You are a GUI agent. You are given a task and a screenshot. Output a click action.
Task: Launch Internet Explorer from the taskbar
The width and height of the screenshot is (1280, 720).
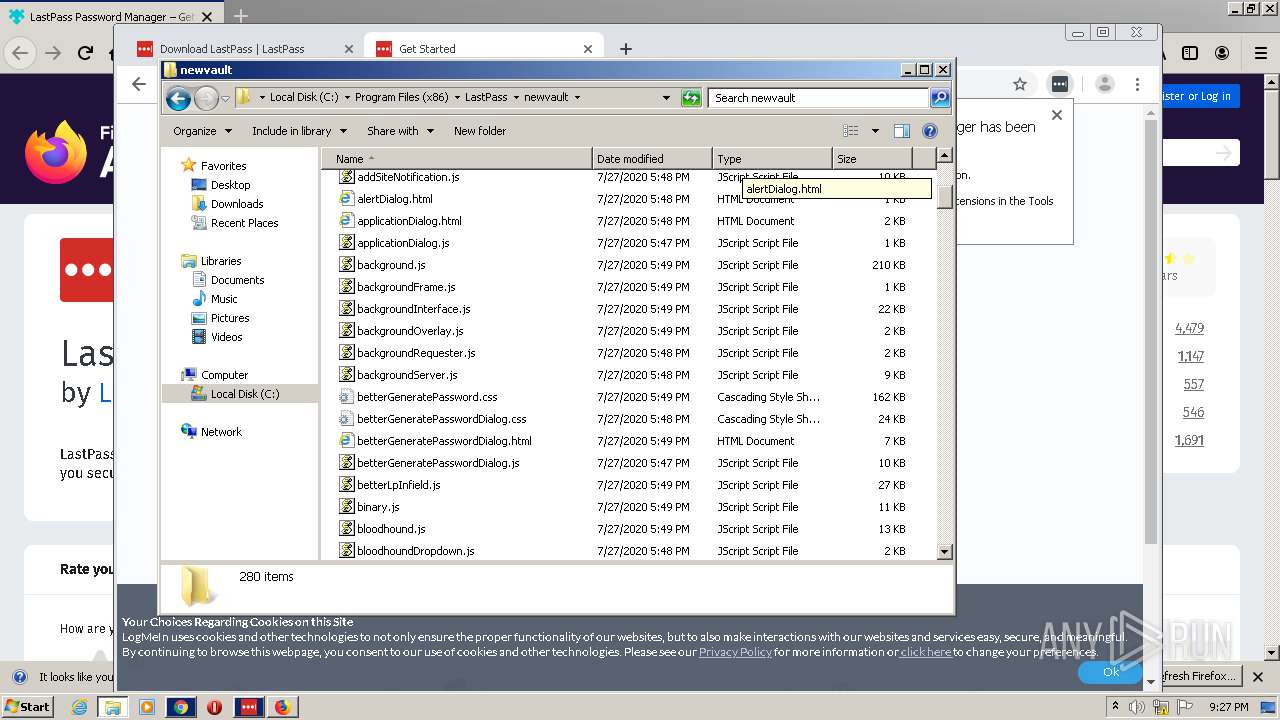(x=79, y=707)
